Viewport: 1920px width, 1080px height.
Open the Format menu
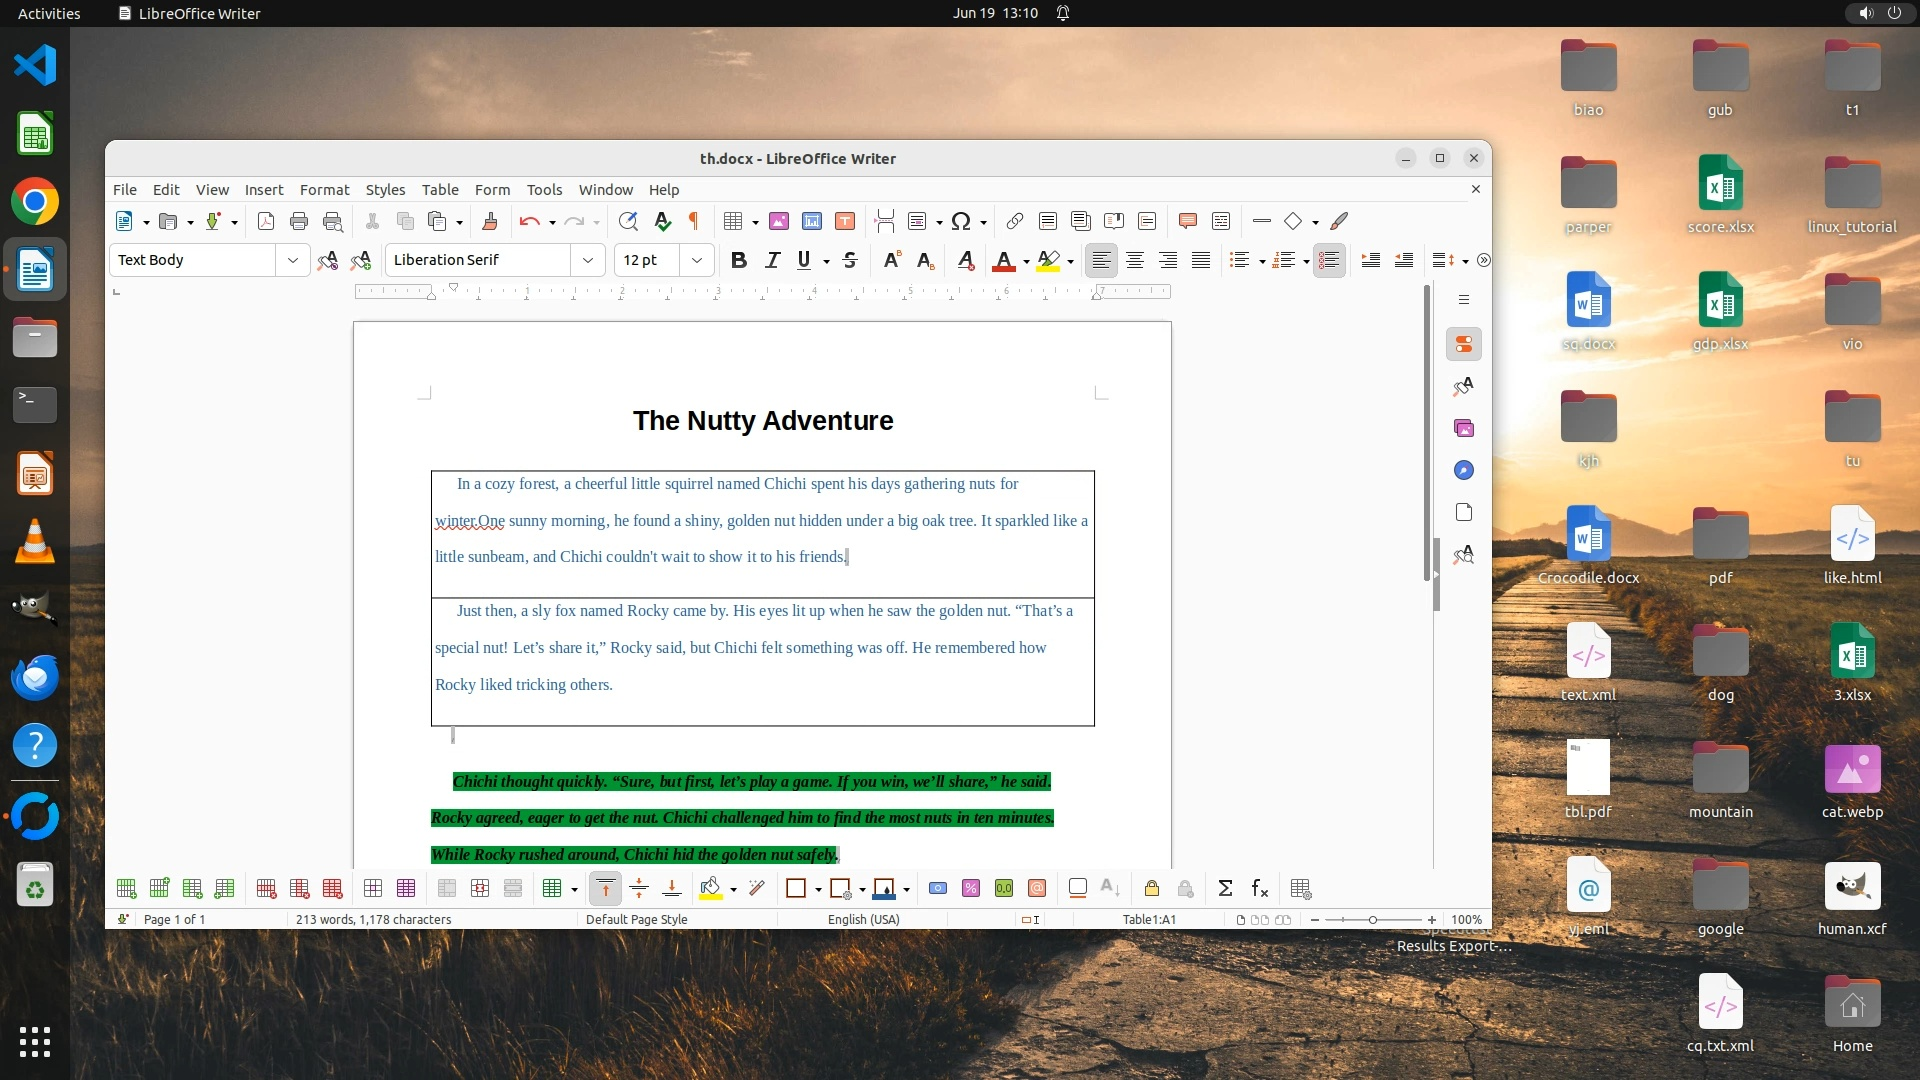click(x=324, y=189)
